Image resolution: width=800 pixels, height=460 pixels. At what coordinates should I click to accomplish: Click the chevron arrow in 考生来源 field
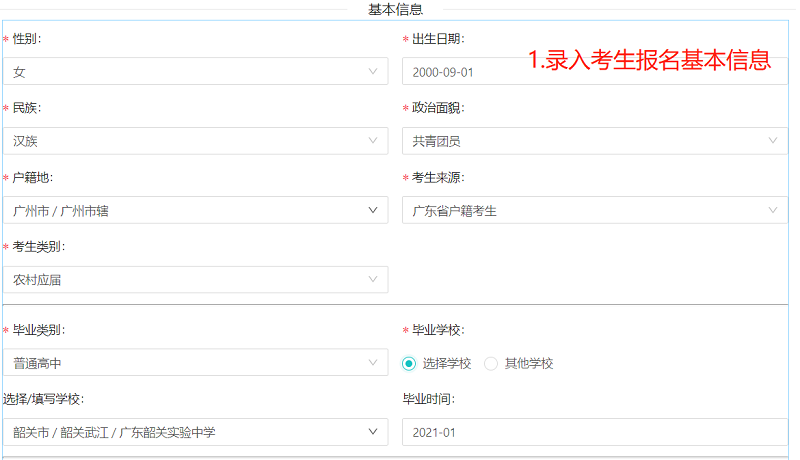(773, 210)
